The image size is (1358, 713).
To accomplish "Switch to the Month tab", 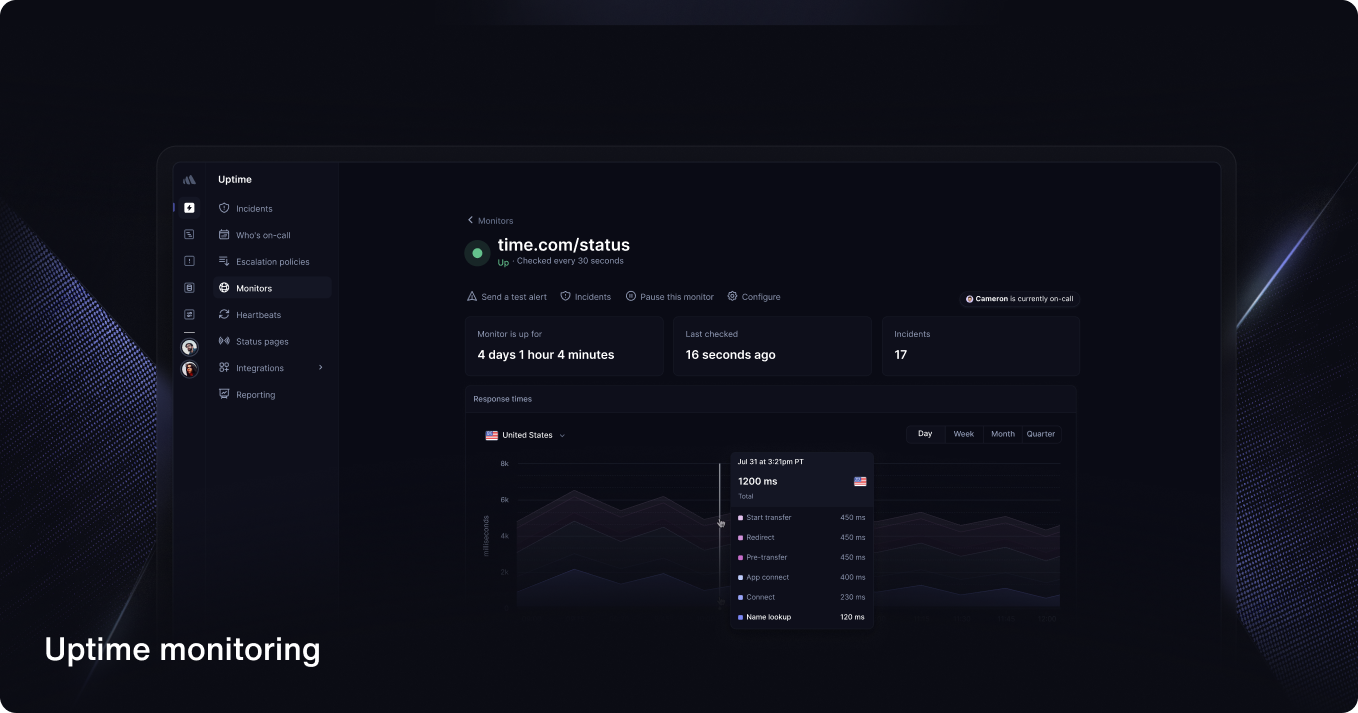I will [x=1002, y=434].
